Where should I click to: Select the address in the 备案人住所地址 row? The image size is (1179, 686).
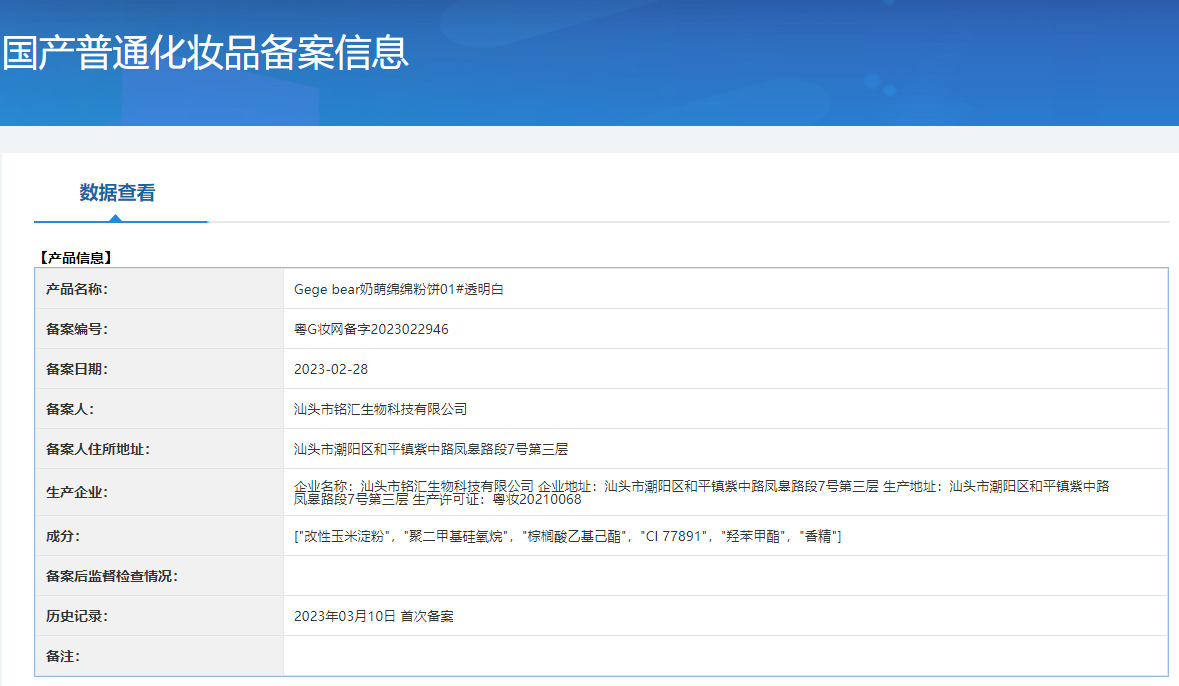tap(431, 449)
